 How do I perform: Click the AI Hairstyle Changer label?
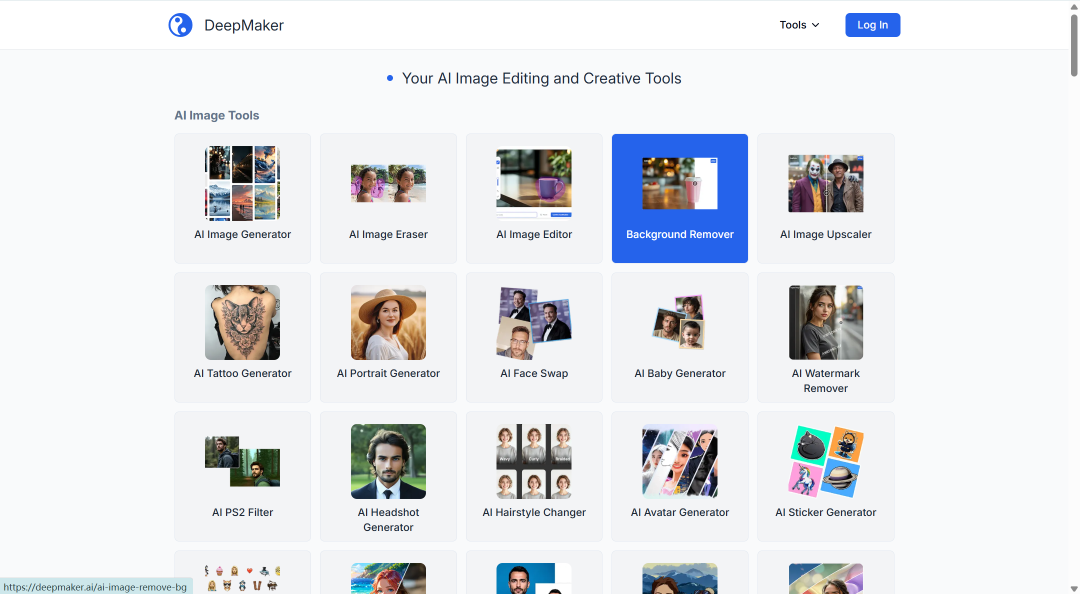(534, 513)
